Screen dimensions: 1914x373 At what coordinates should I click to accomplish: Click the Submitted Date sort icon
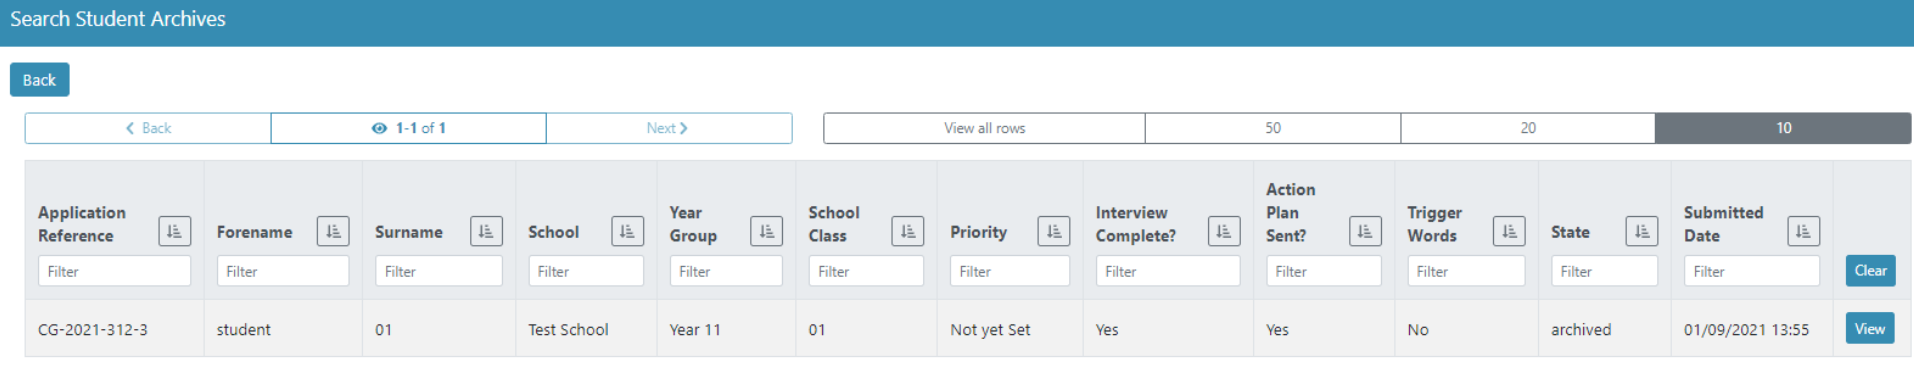coord(1803,231)
